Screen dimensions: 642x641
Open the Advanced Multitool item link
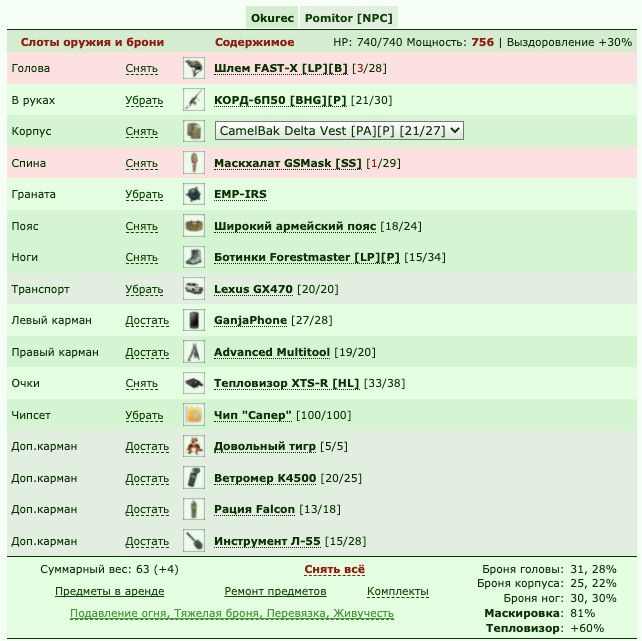point(272,352)
